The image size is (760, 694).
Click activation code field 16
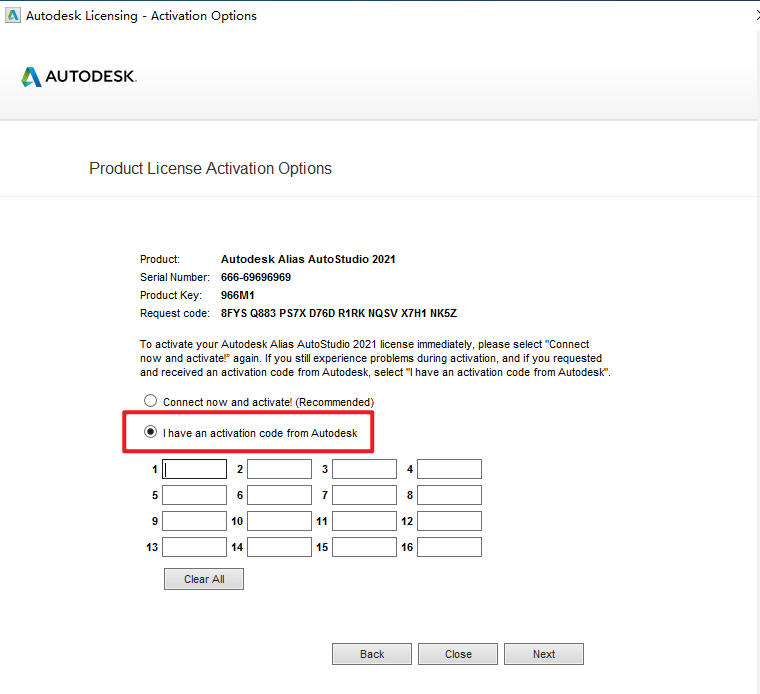coord(449,547)
